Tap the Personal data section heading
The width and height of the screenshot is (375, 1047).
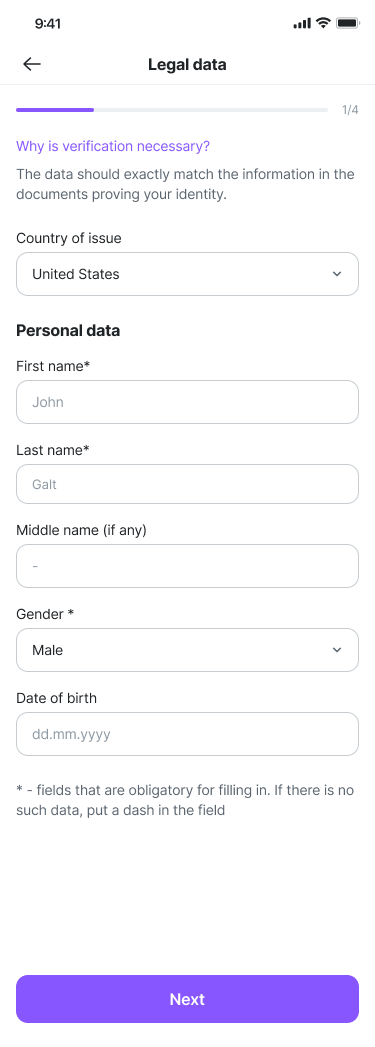pos(68,331)
